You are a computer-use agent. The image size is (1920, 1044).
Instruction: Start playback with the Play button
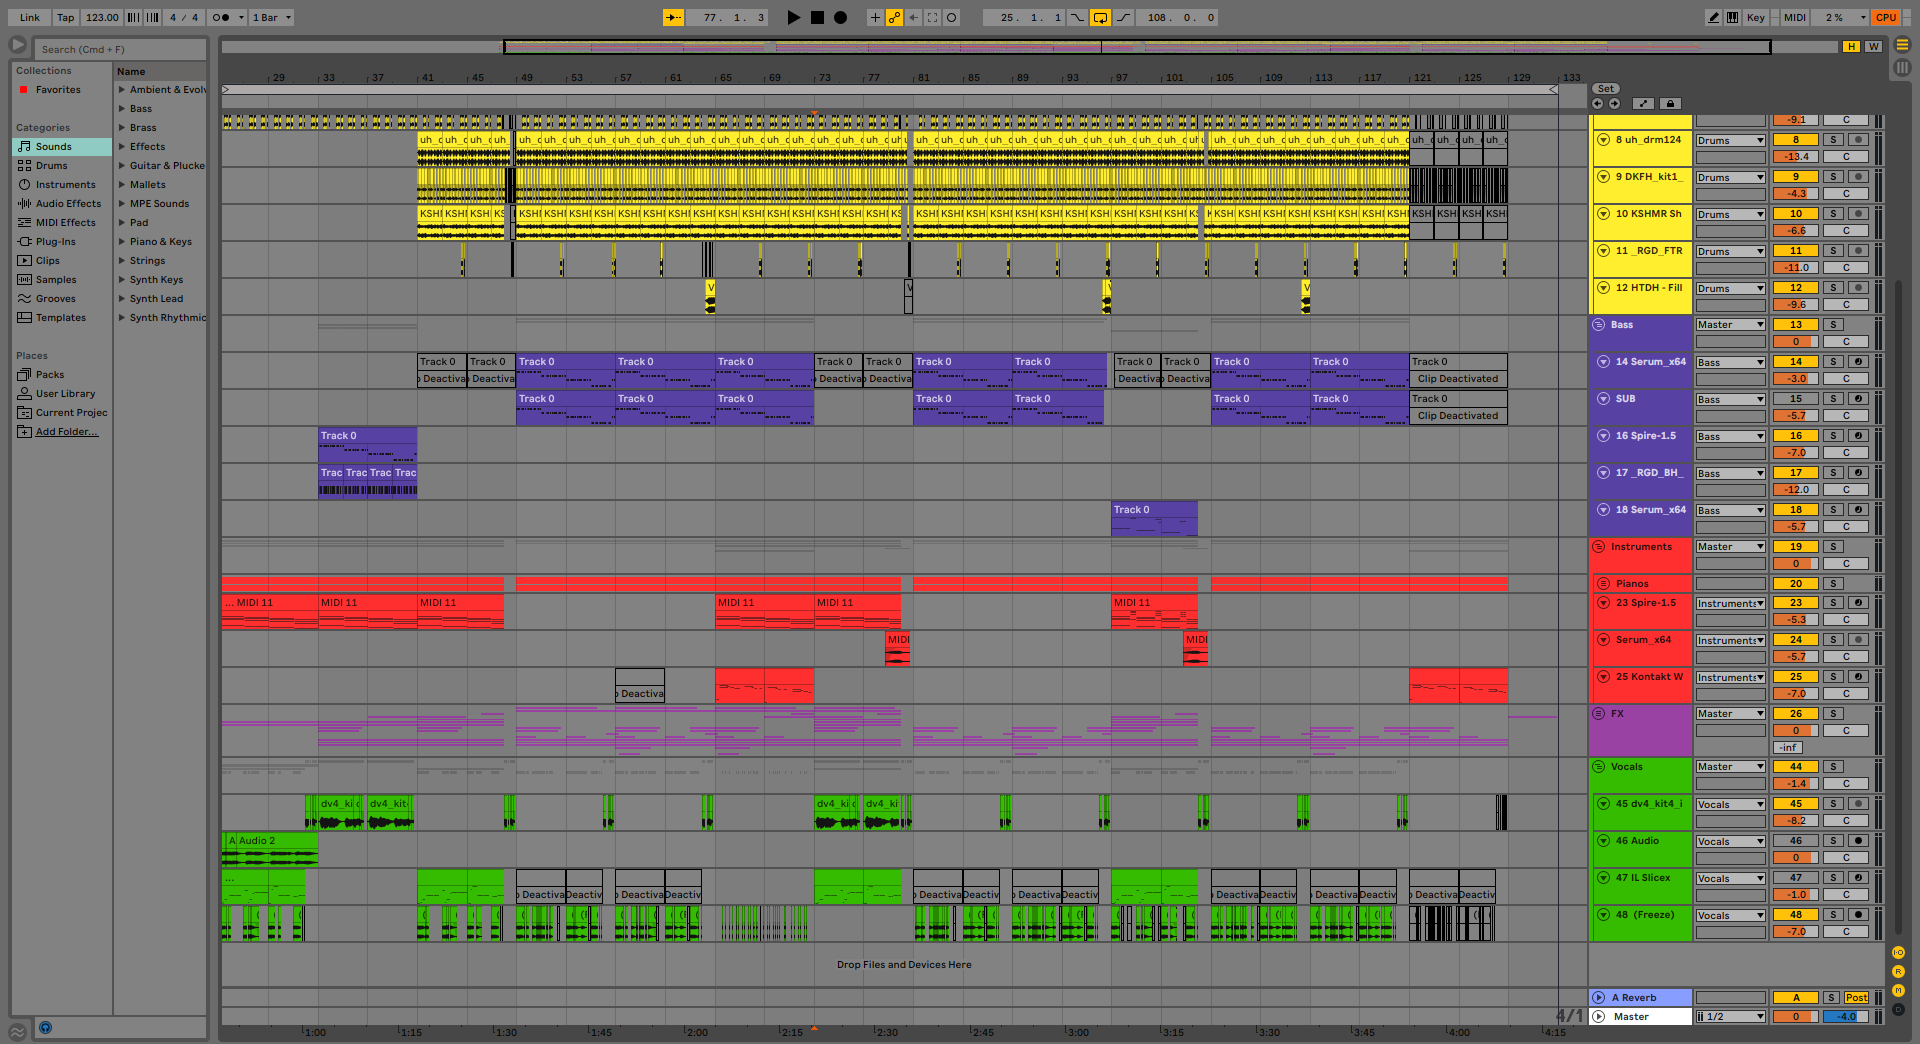[x=794, y=17]
